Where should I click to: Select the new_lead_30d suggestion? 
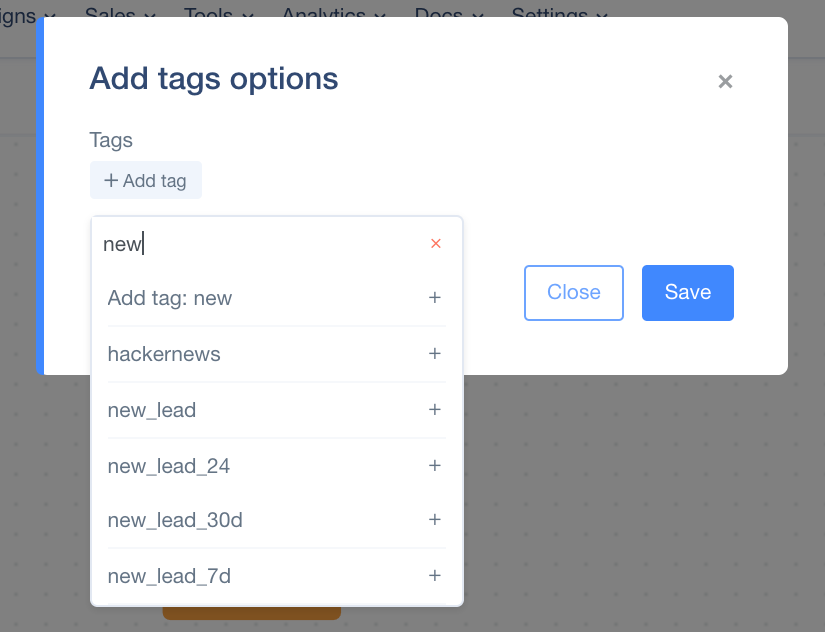pos(175,520)
